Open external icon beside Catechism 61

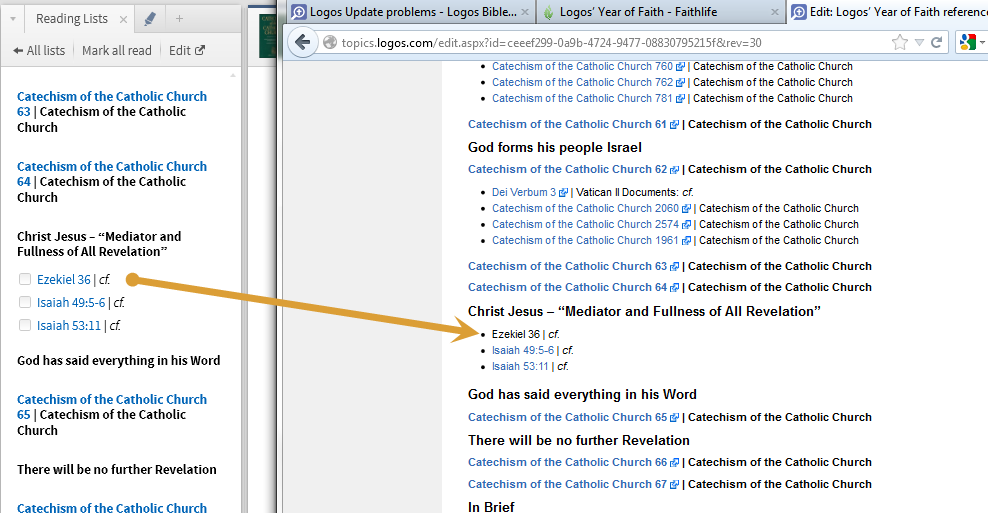click(674, 125)
